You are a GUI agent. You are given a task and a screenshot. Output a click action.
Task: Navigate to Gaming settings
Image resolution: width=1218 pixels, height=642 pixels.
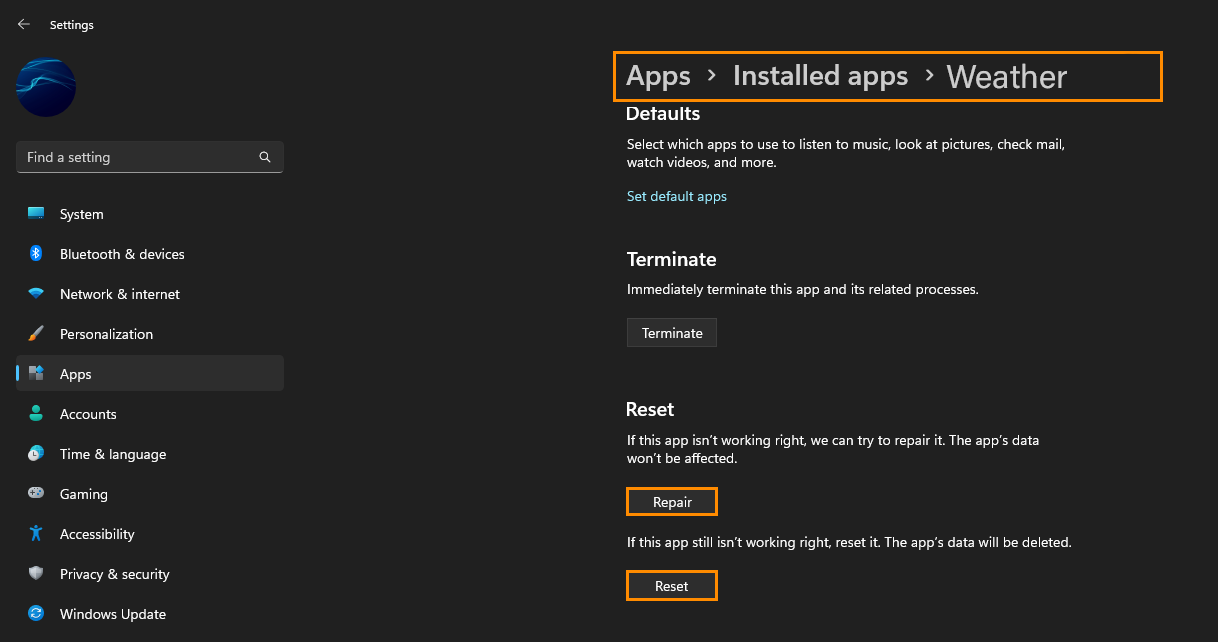[150, 494]
